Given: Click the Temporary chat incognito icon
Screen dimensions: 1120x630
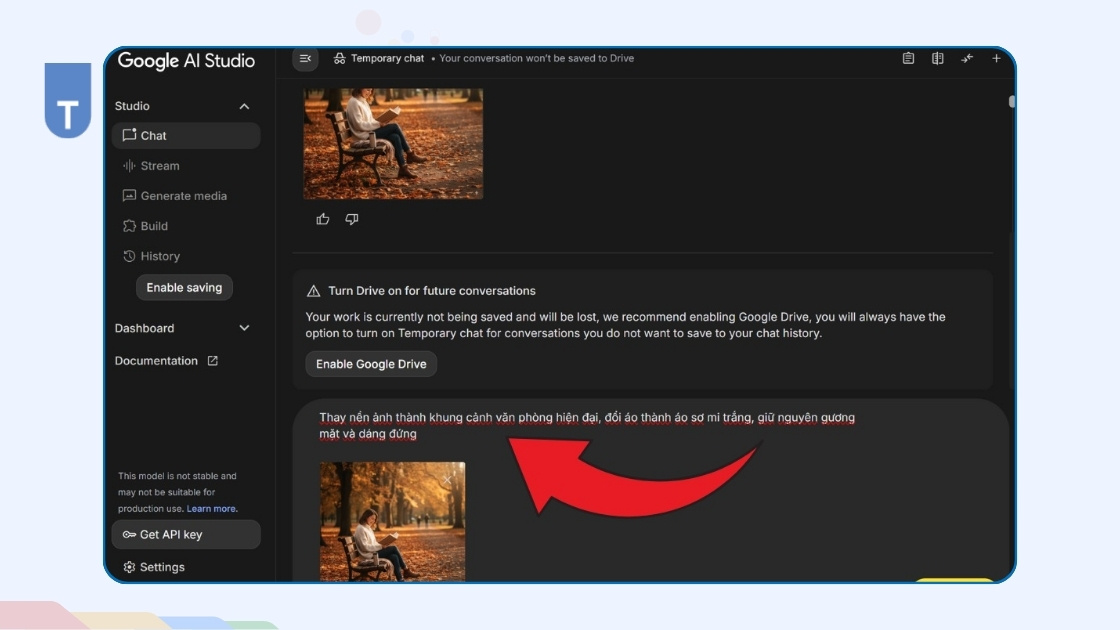Looking at the screenshot, I should coord(340,59).
